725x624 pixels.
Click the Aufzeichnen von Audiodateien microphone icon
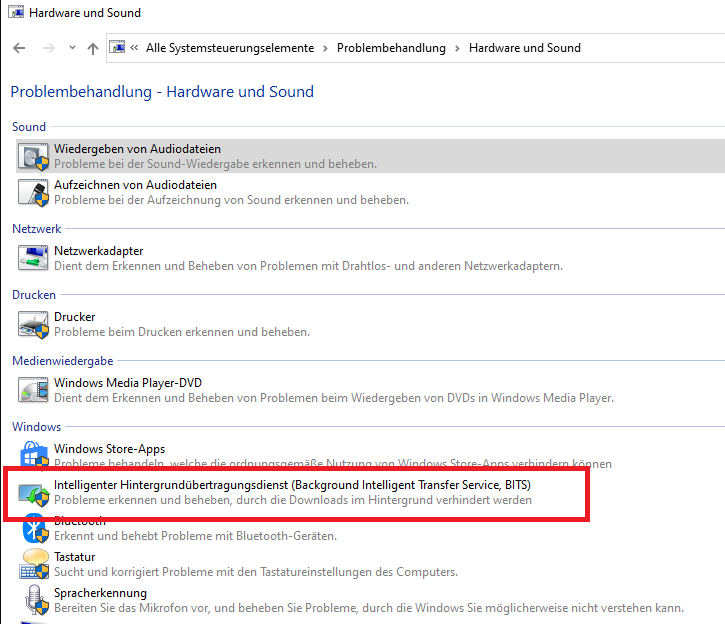tap(33, 192)
